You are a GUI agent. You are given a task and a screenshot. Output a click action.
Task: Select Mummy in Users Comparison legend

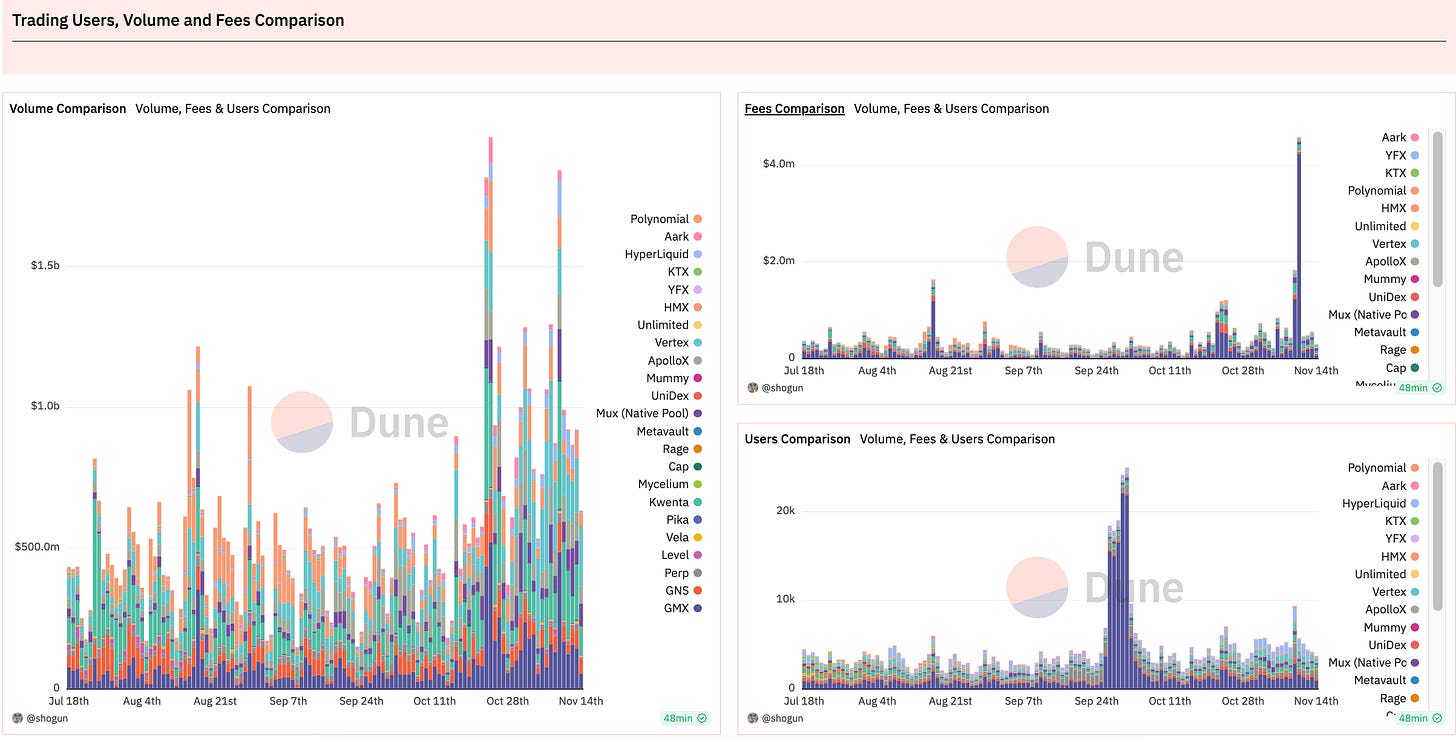point(1391,627)
